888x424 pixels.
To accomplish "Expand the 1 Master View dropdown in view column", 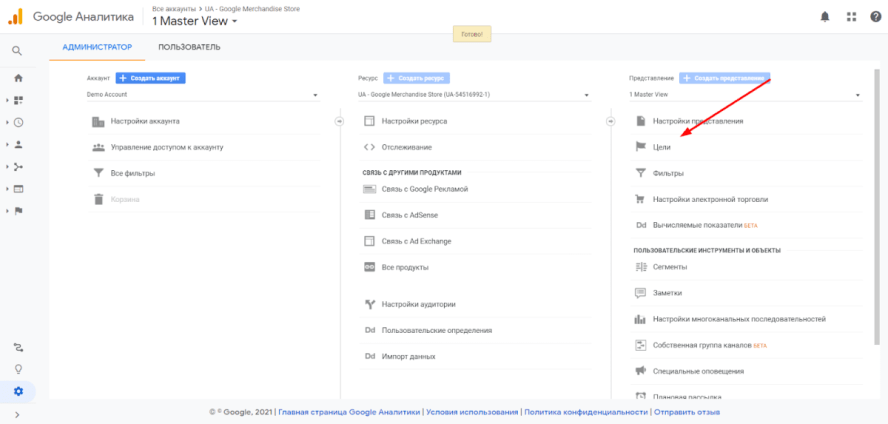I will [745, 95].
